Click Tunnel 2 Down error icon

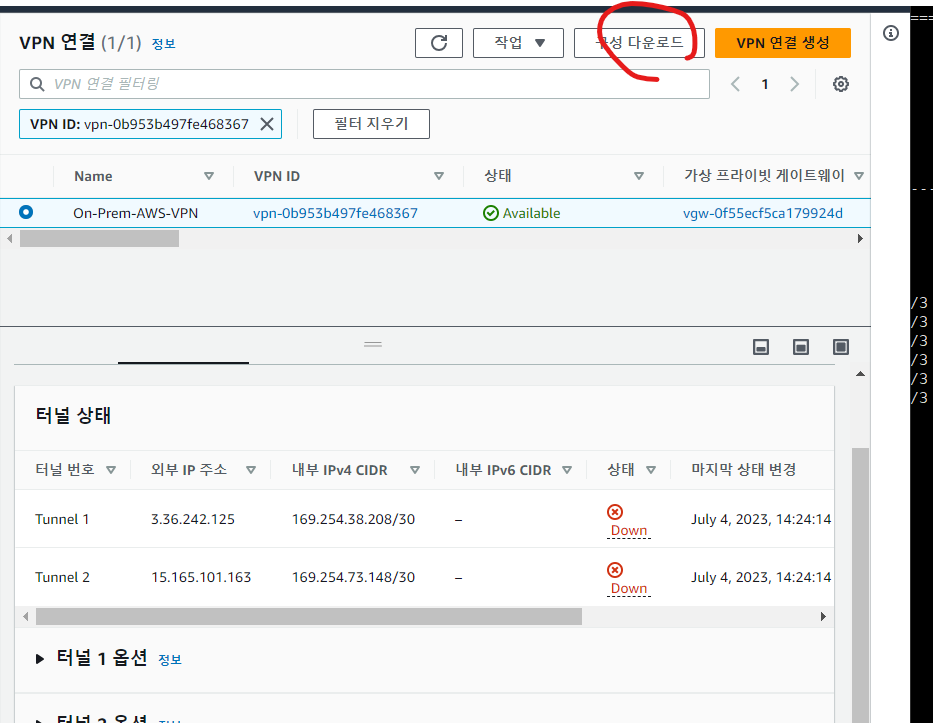[x=615, y=570]
